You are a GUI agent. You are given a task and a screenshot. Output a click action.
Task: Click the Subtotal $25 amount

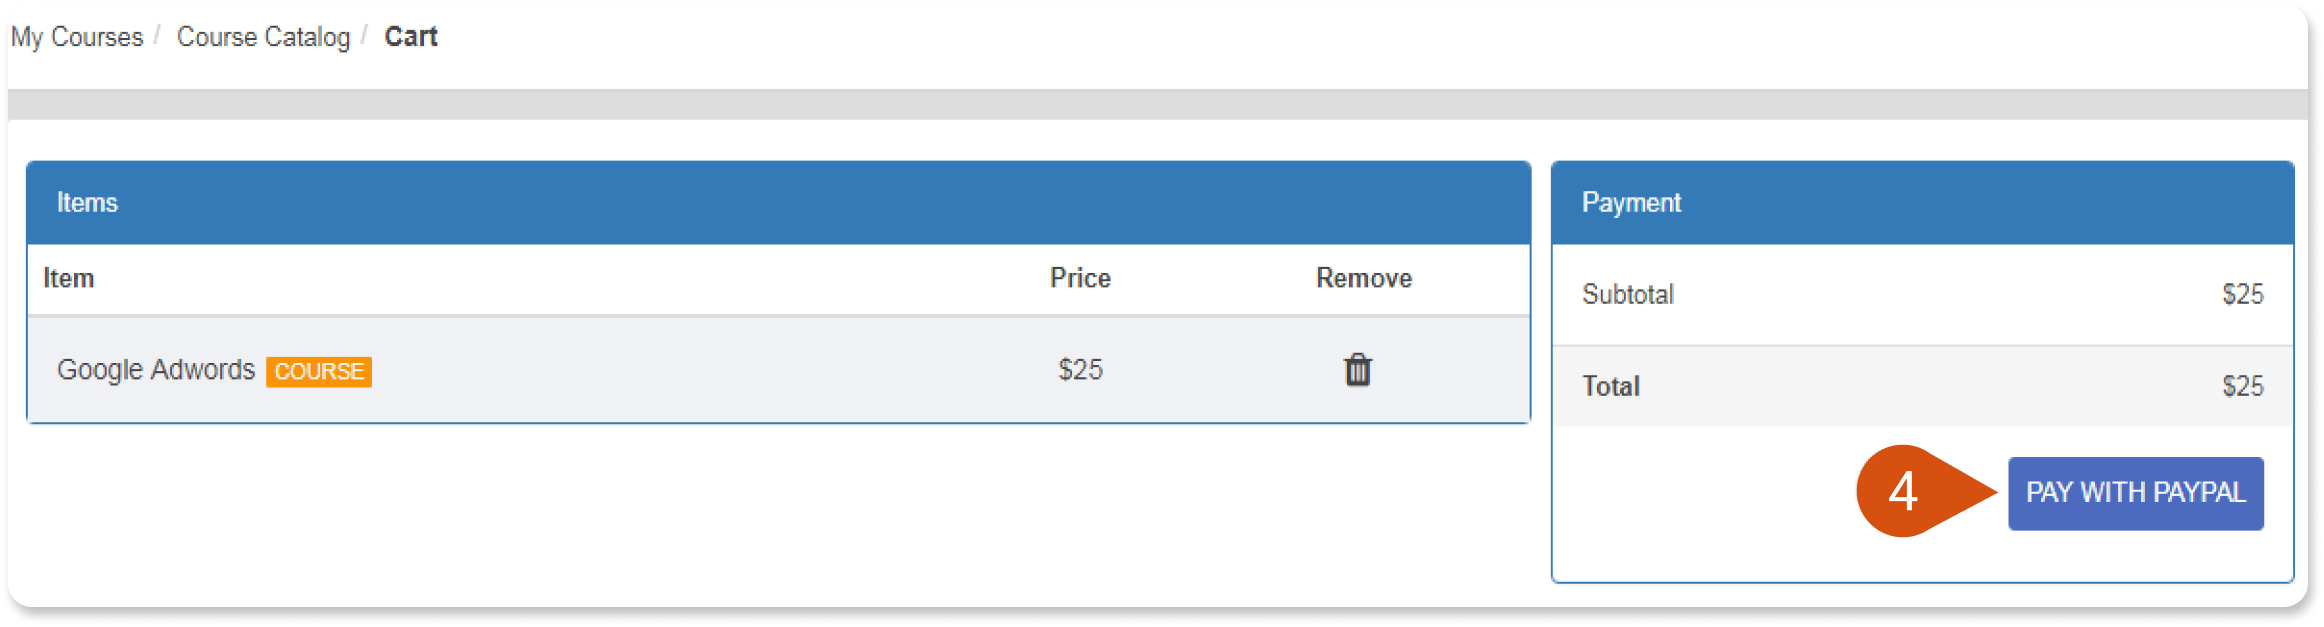(2242, 294)
